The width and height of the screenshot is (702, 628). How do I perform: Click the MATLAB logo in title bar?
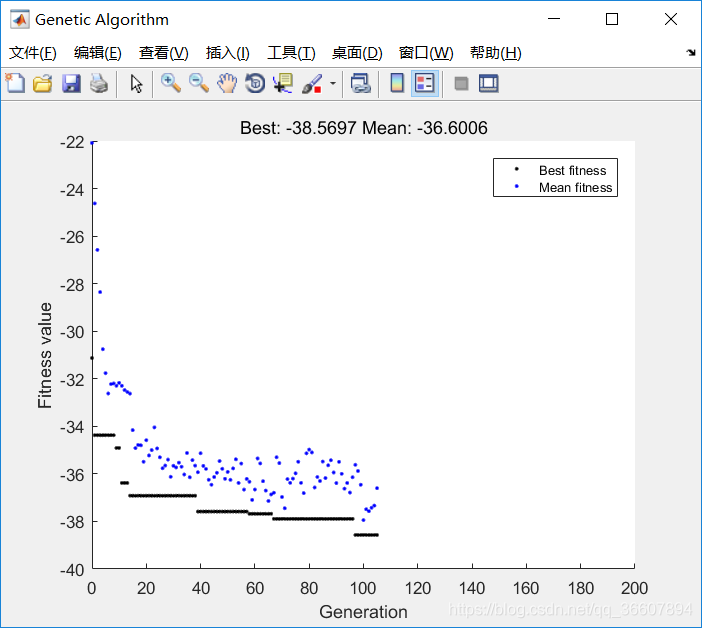coord(20,19)
